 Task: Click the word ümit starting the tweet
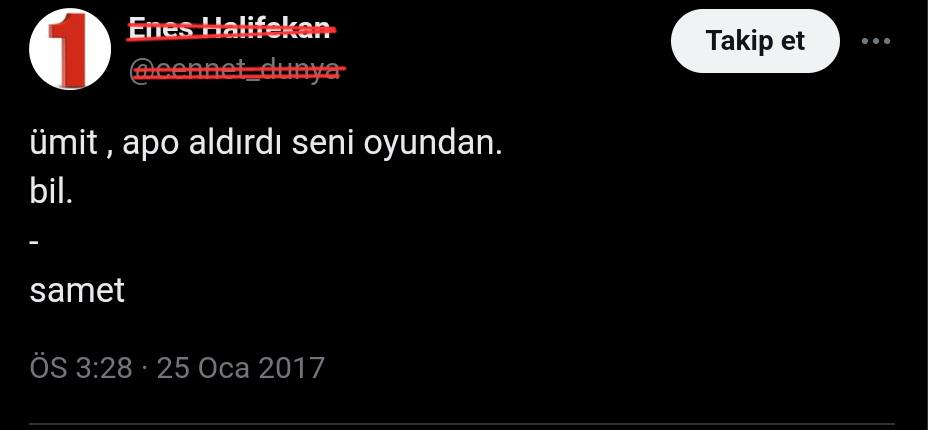pos(63,144)
